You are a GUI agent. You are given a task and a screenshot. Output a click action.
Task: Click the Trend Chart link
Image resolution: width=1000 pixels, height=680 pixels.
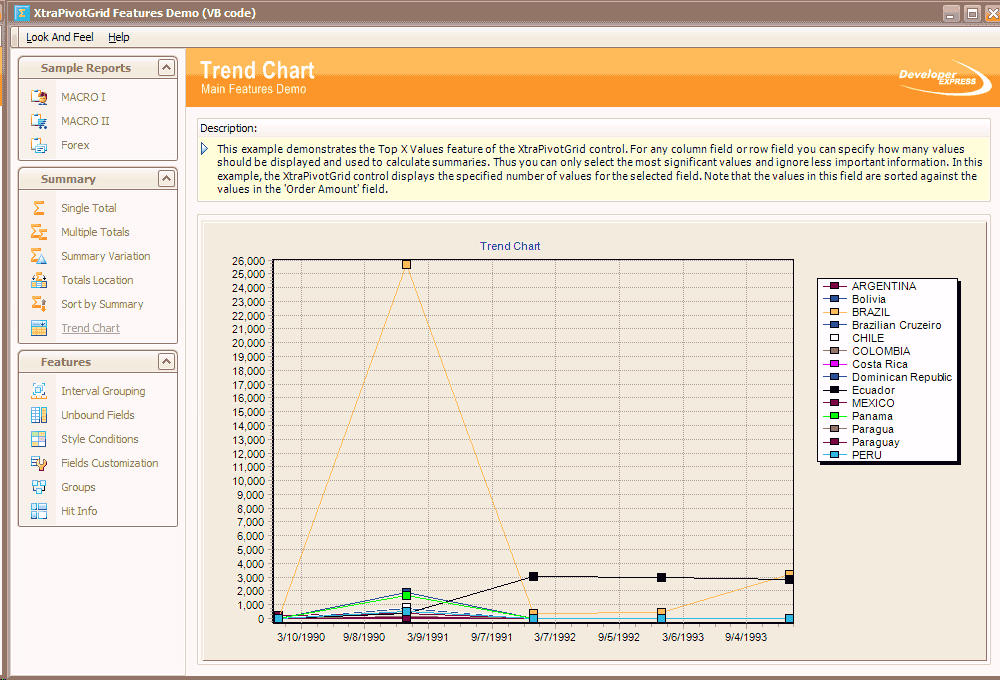(91, 329)
